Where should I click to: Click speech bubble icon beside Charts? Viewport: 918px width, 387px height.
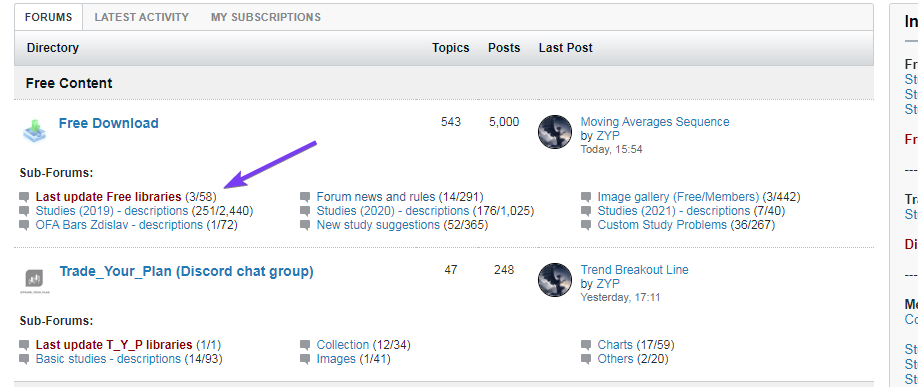[586, 345]
